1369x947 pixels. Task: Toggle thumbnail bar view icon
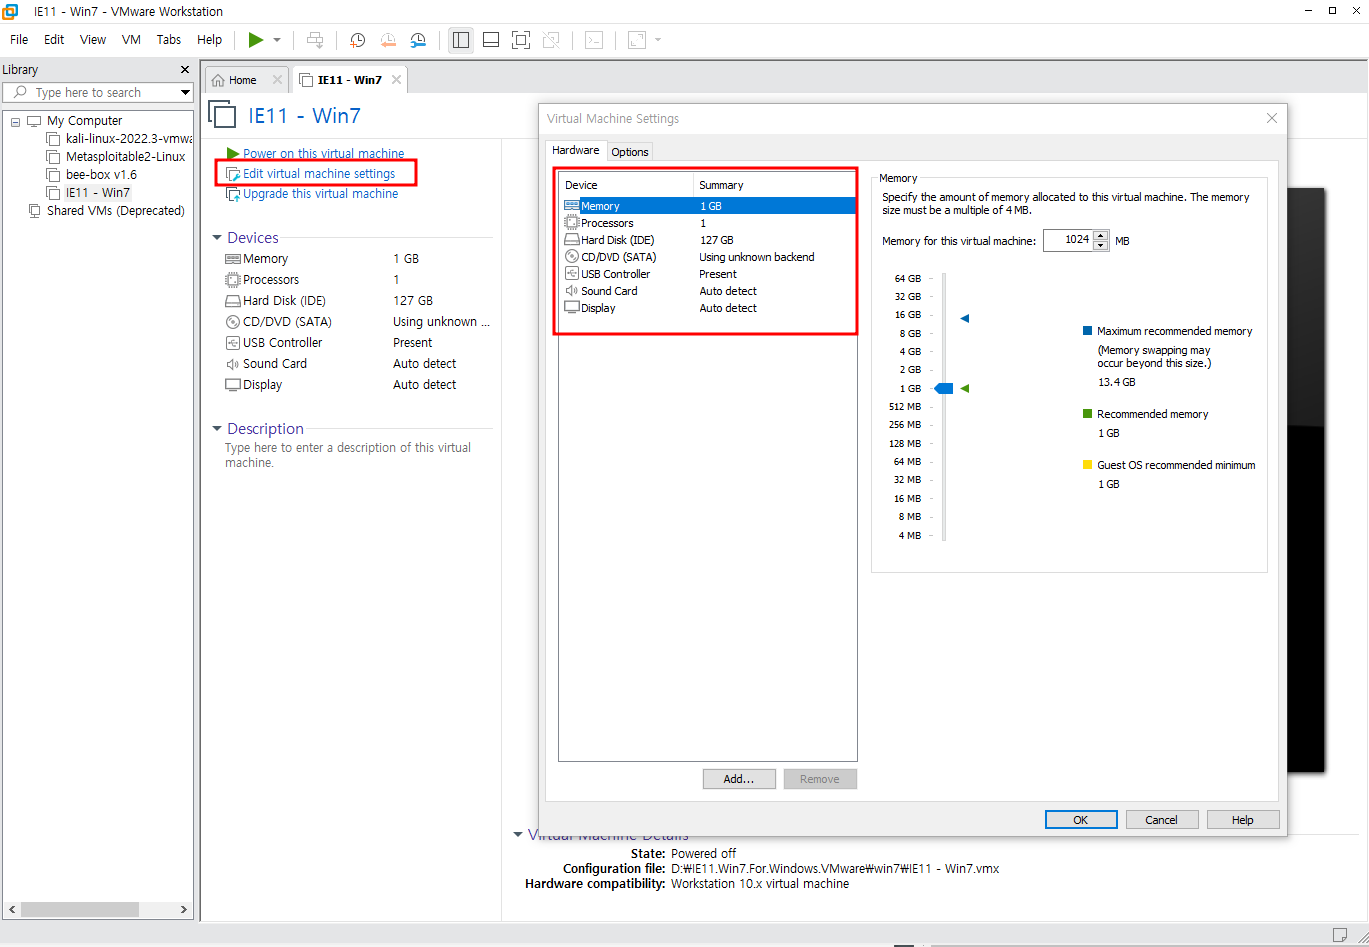coord(491,40)
